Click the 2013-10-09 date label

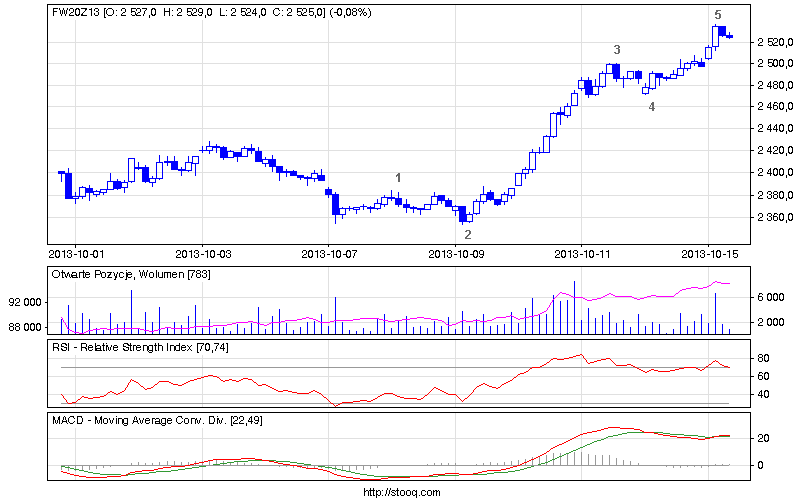pyautogui.click(x=456, y=254)
